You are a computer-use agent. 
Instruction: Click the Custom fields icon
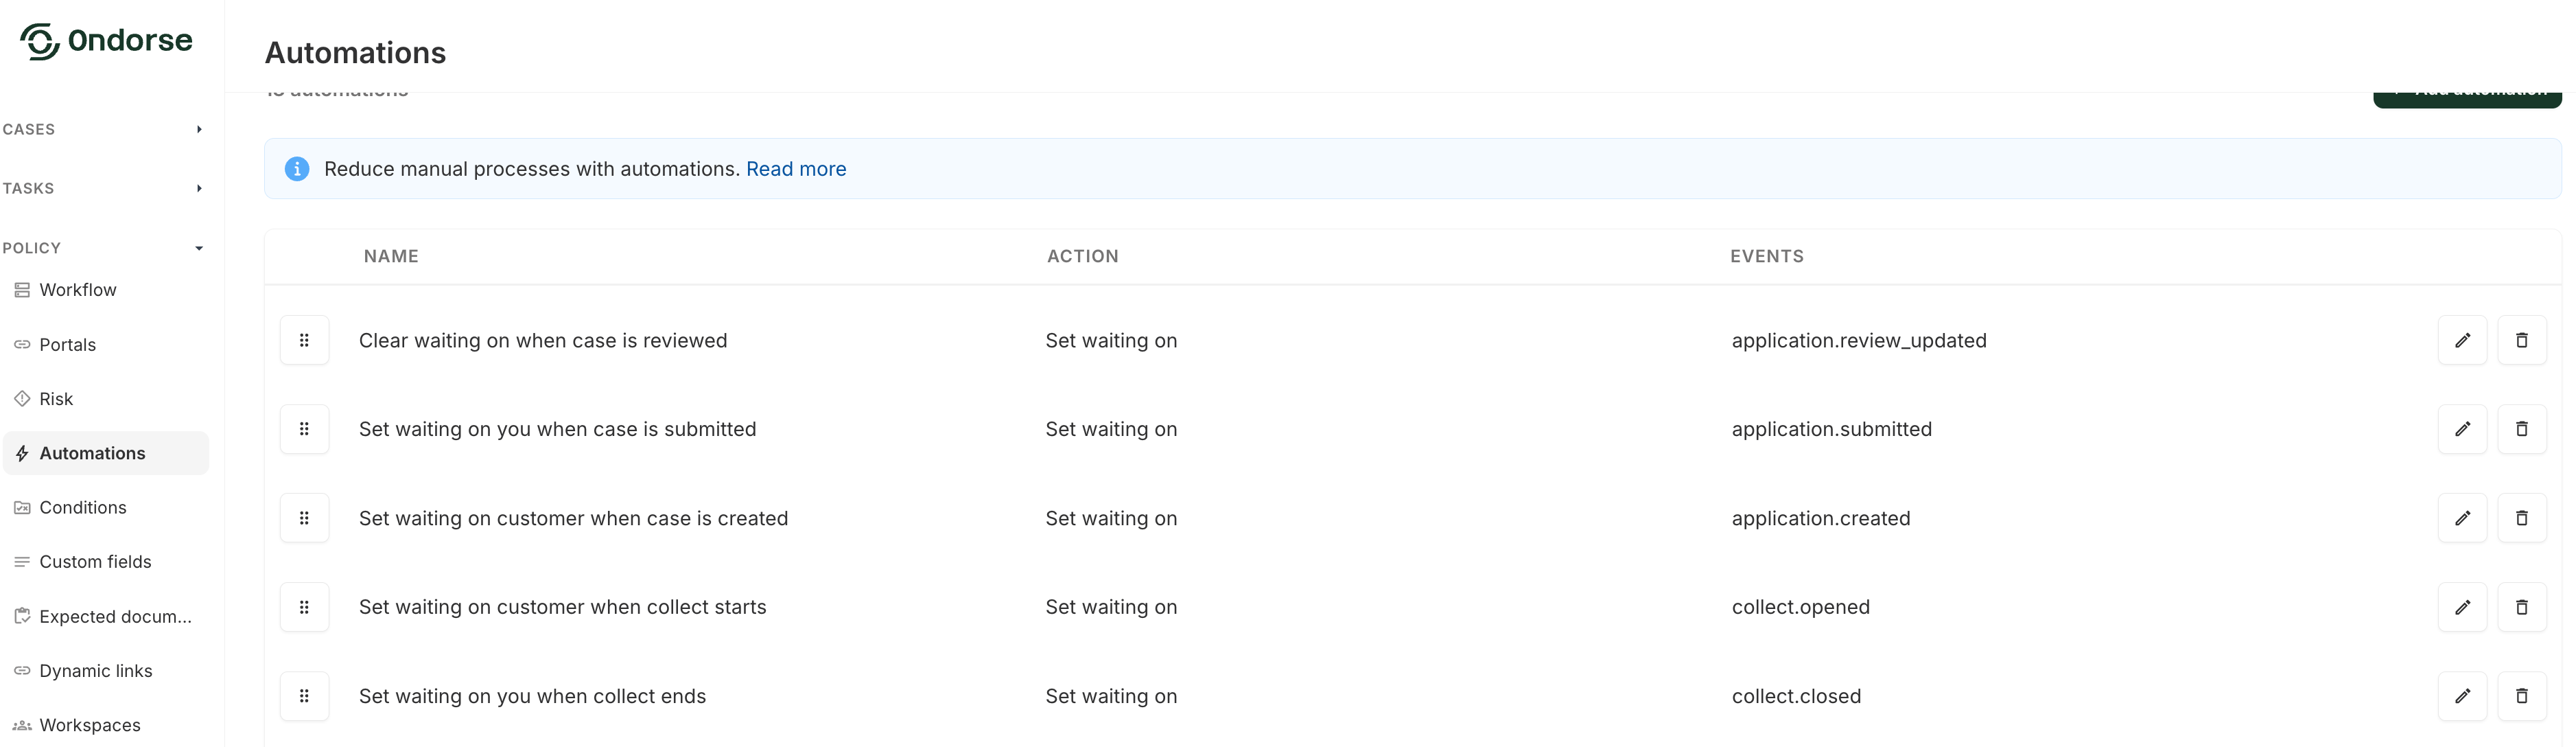pos(22,561)
